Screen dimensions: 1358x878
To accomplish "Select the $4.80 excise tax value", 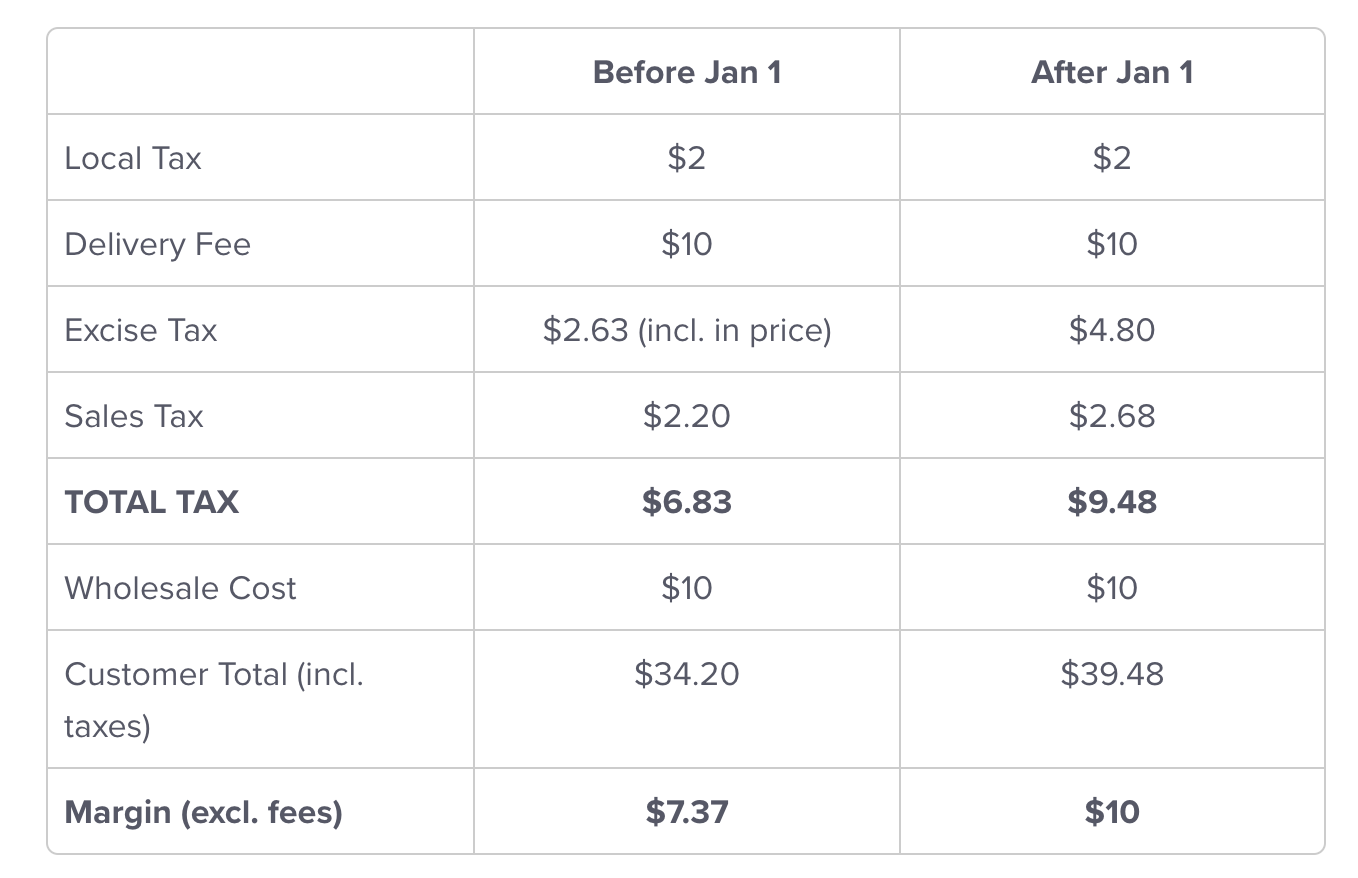I will tap(1111, 330).
